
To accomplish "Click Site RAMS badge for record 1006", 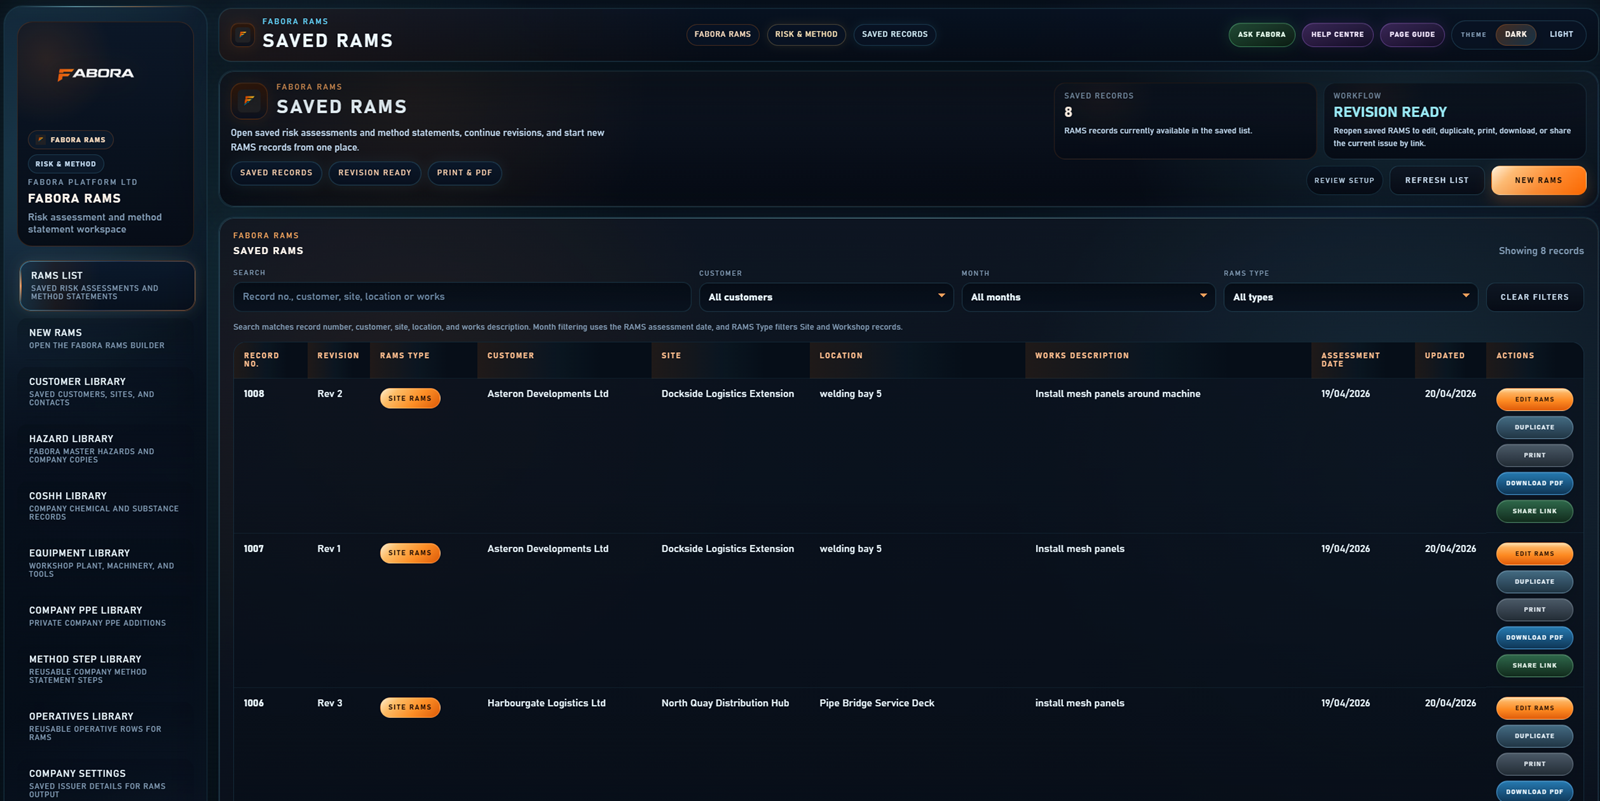I will 410,707.
